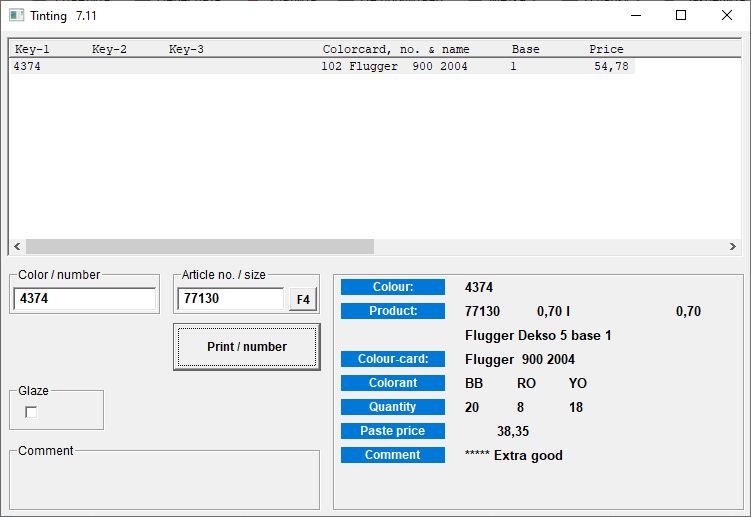Minimize the Tinting window
This screenshot has width=751, height=517.
(636, 15)
